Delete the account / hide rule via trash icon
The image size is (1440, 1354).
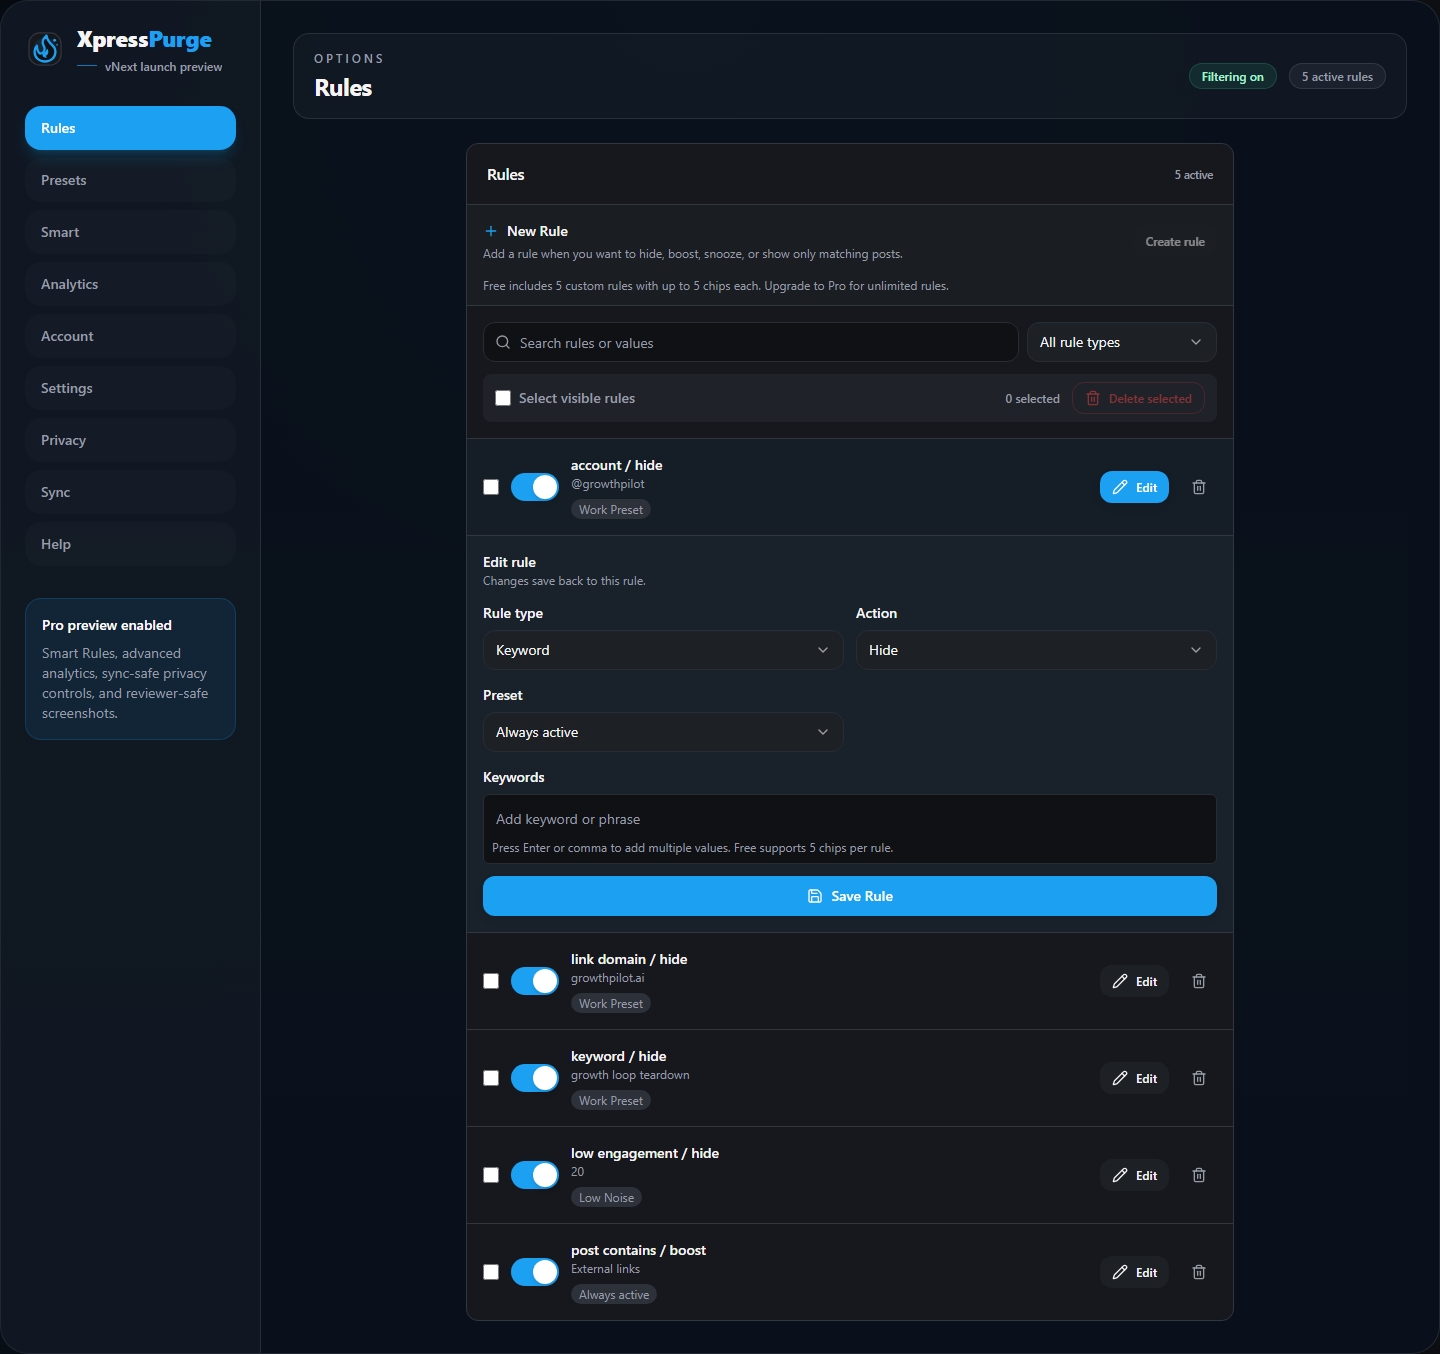[1199, 487]
